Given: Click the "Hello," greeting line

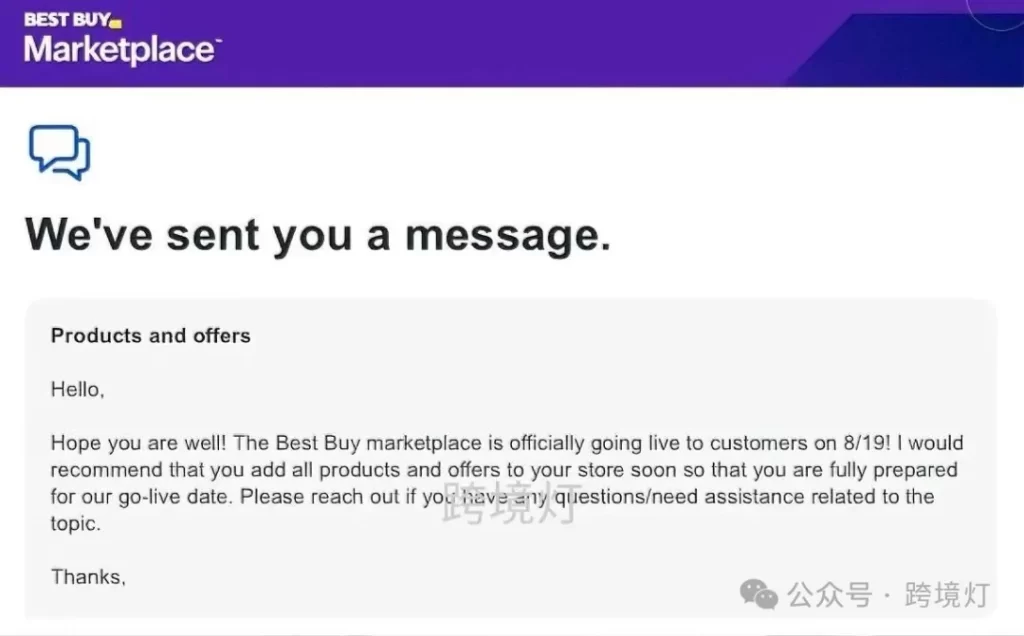Looking at the screenshot, I should (78, 390).
